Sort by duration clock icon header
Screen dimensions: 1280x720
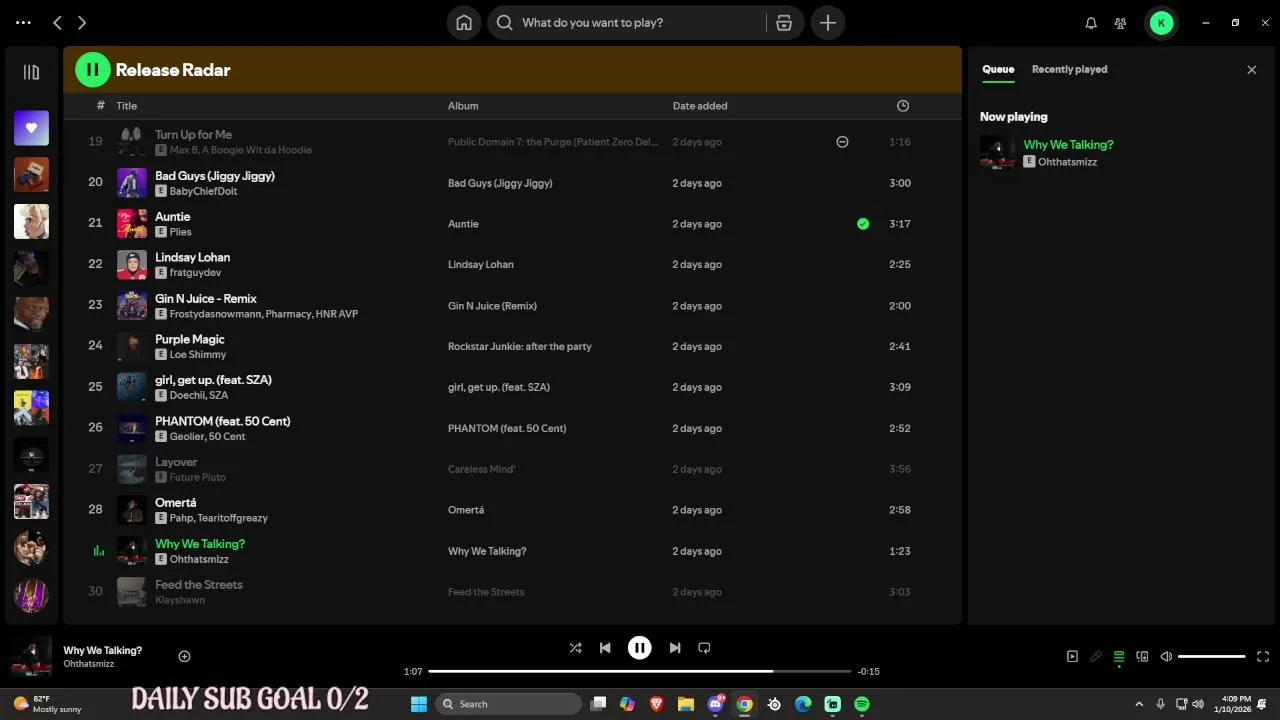click(x=903, y=105)
